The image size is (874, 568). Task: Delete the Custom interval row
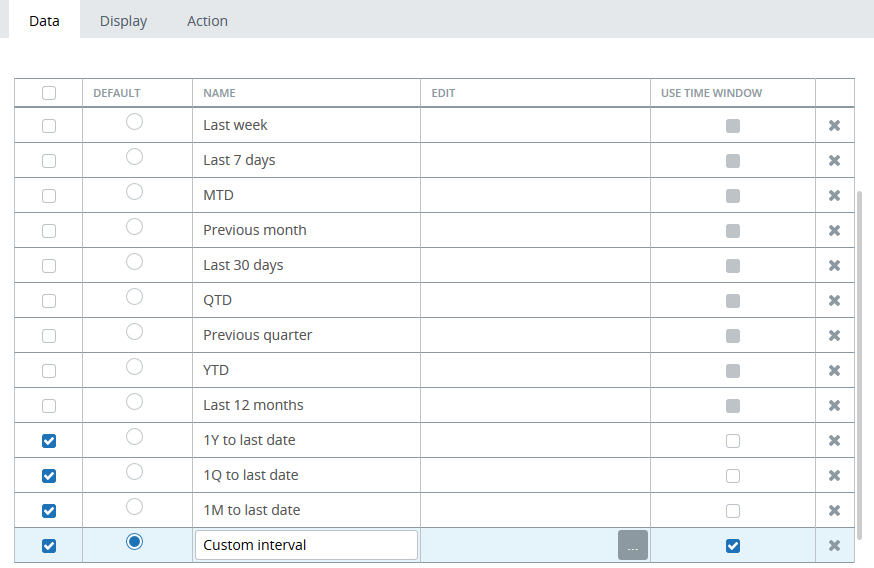tap(834, 546)
